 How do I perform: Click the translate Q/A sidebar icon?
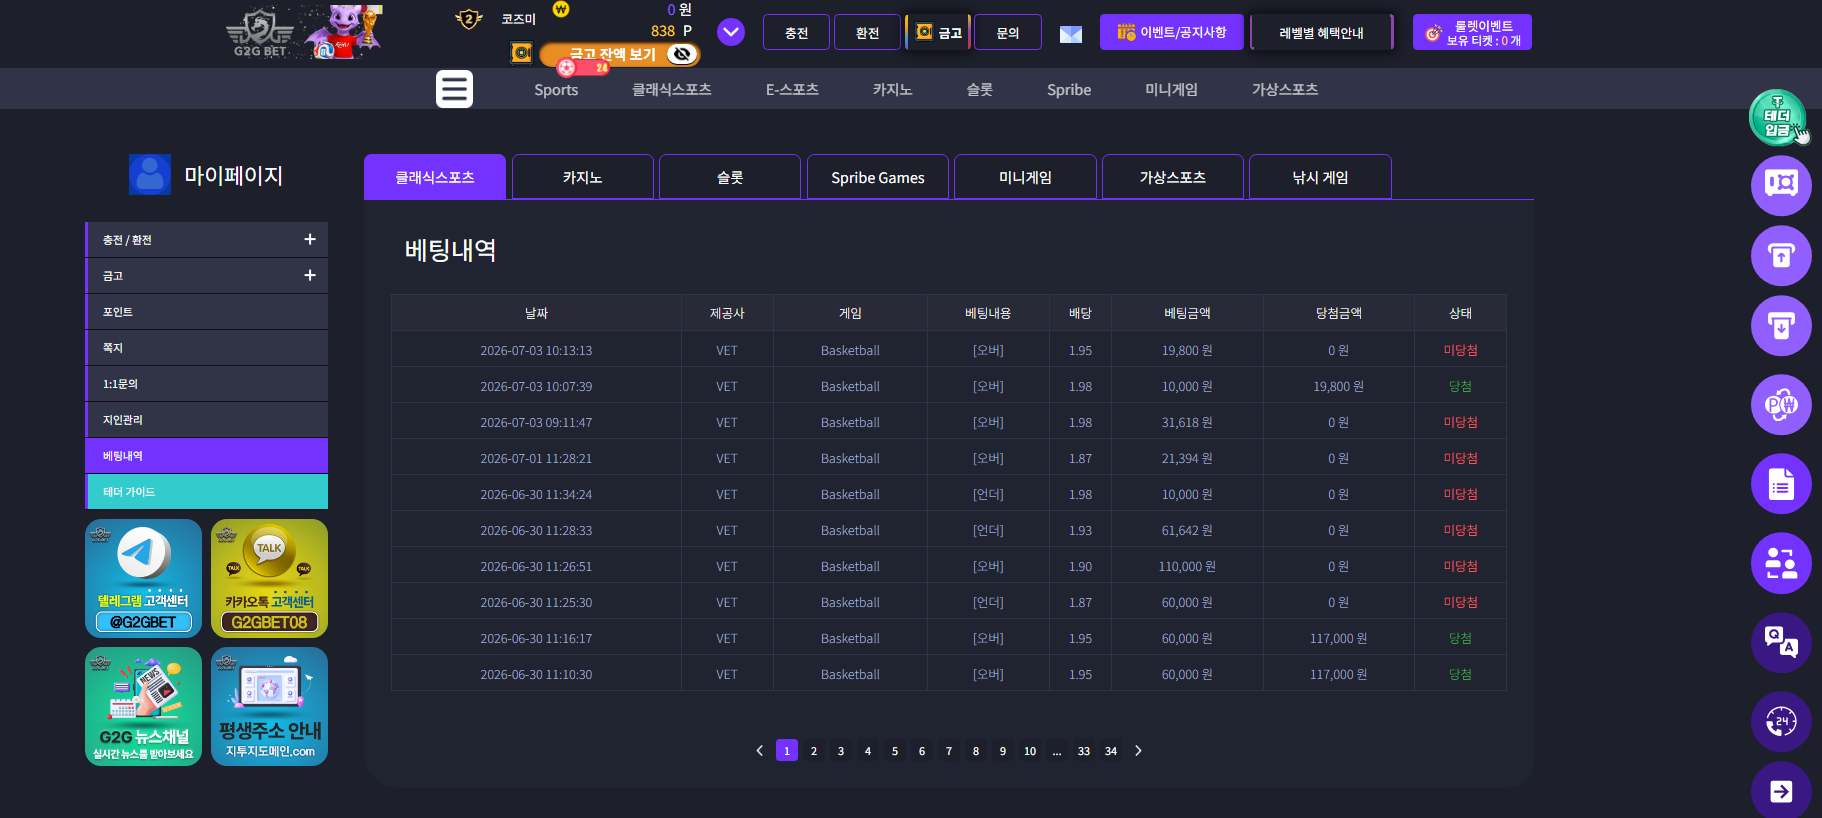[1781, 642]
